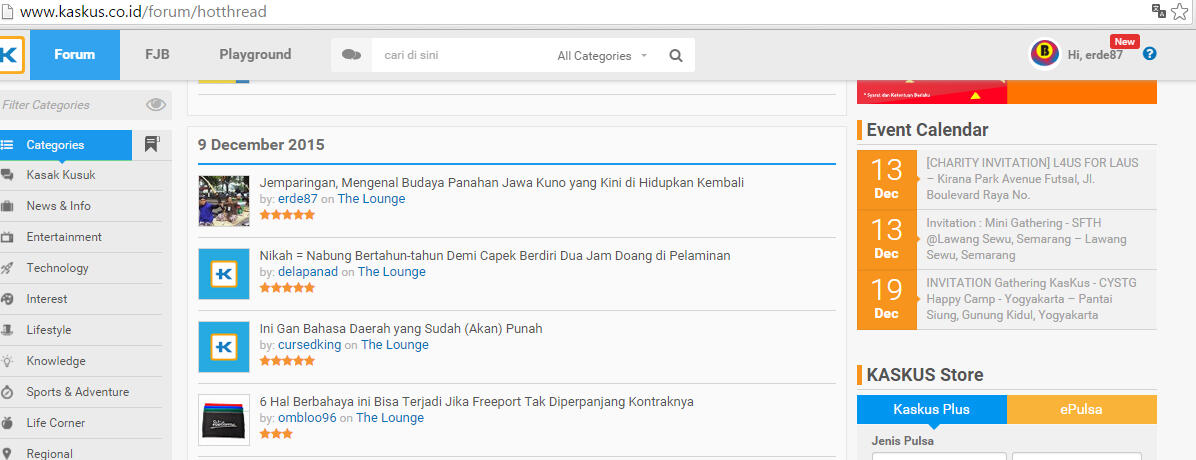This screenshot has width=1196, height=460.
Task: Click the Freeport thread thumbnail
Action: (x=223, y=420)
